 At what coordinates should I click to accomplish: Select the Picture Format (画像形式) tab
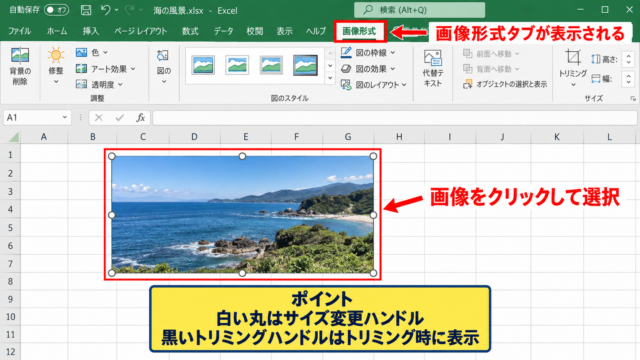359,31
